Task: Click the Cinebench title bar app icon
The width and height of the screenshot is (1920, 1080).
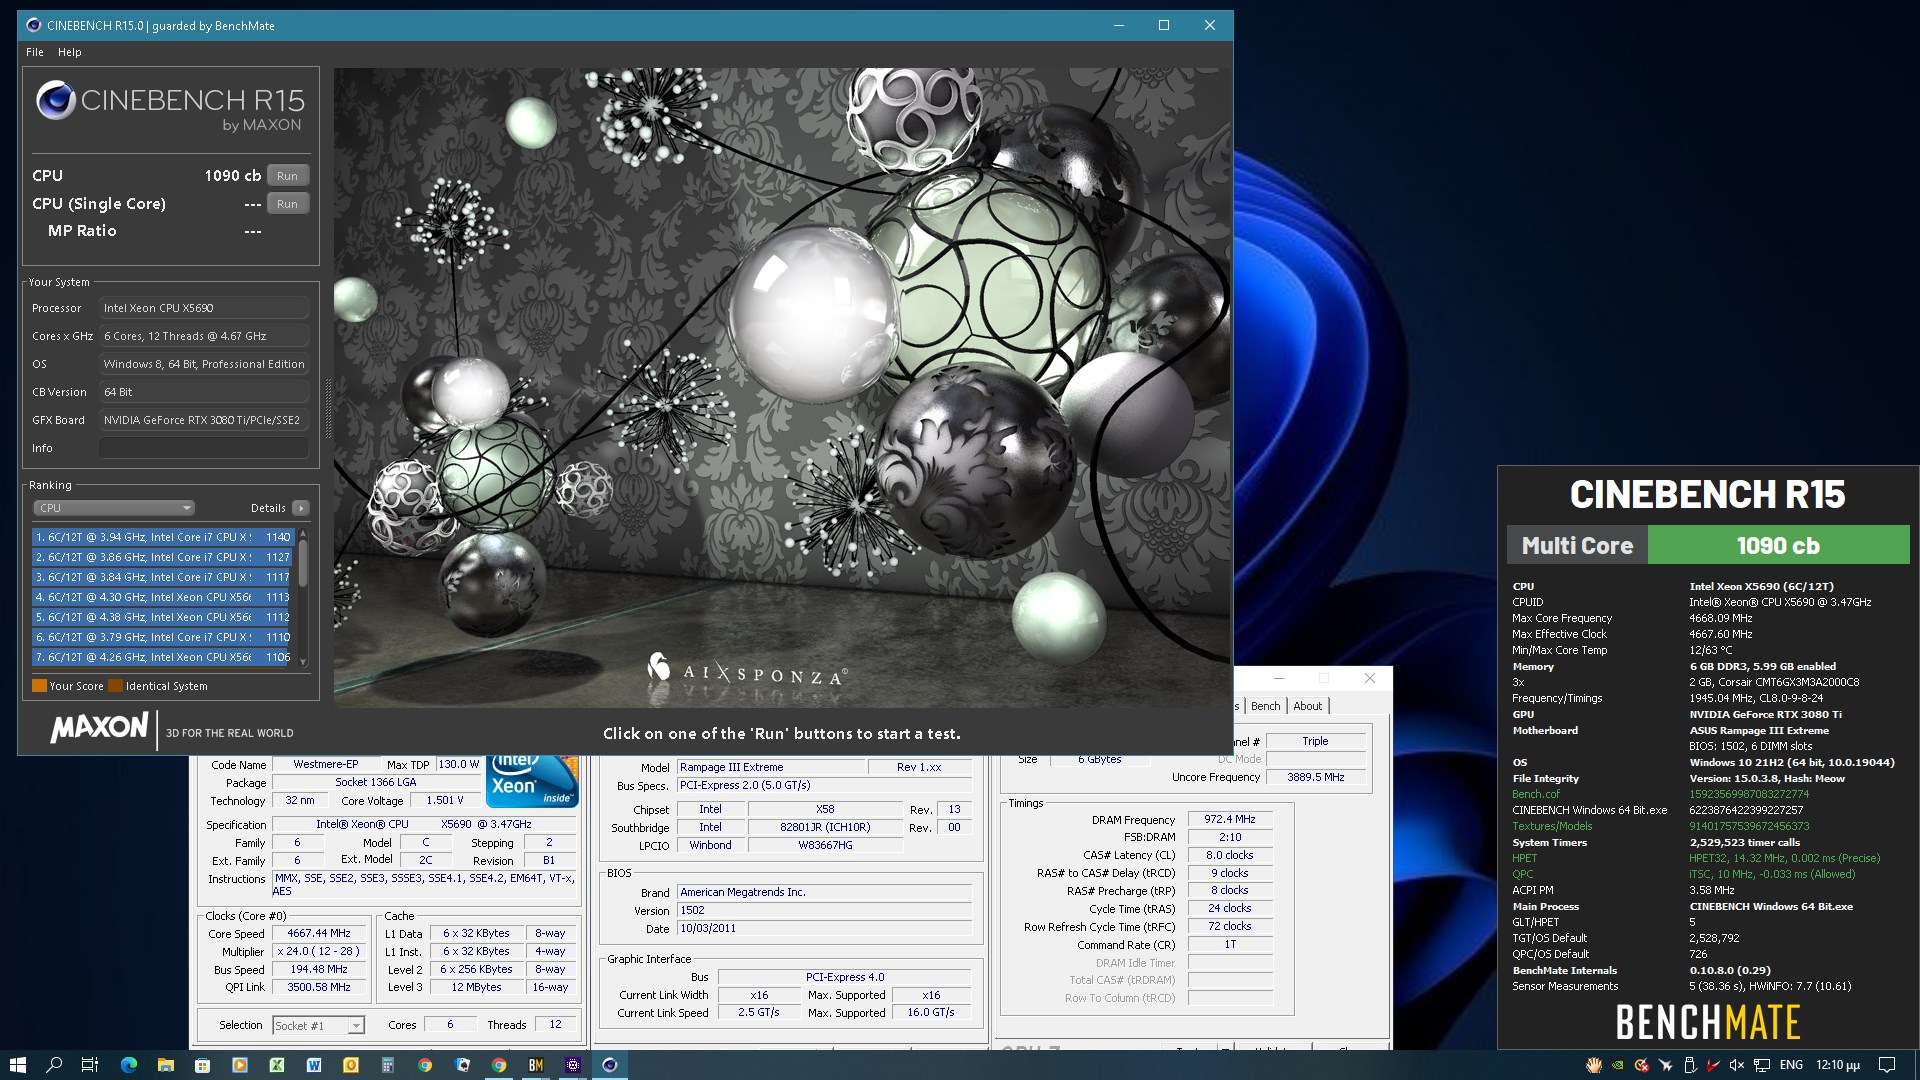Action: (34, 25)
